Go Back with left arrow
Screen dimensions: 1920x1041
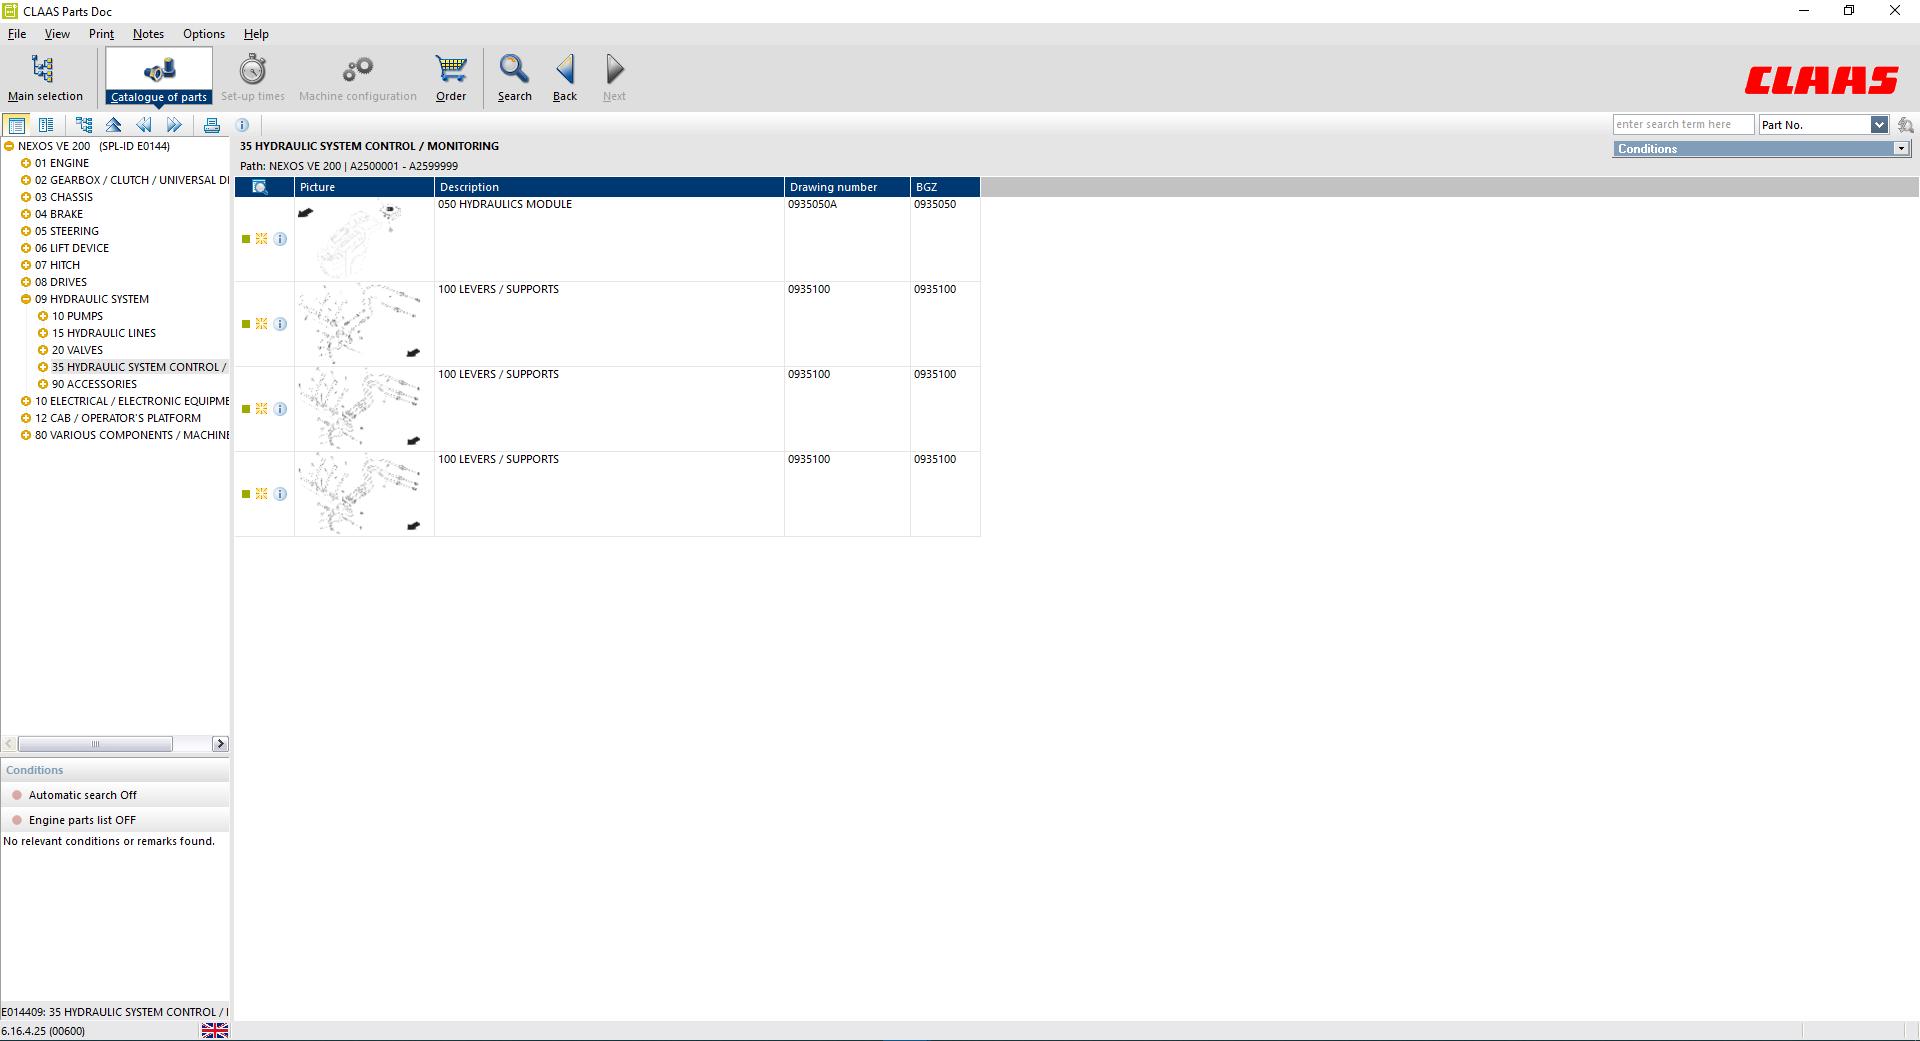[565, 78]
